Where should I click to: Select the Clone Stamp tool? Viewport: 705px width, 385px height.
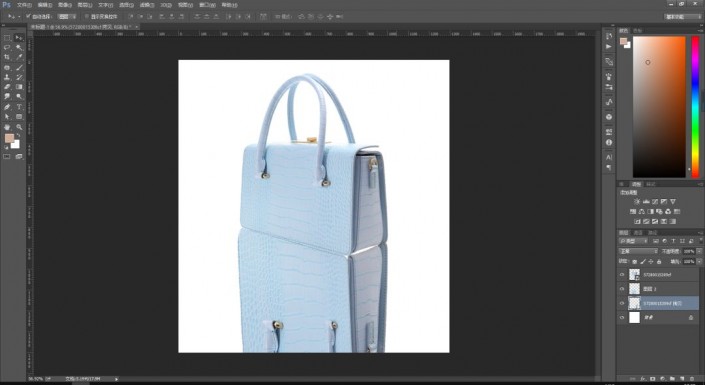point(7,77)
